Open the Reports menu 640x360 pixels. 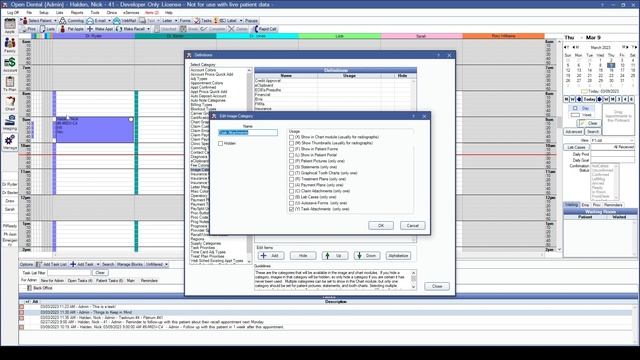[77, 13]
